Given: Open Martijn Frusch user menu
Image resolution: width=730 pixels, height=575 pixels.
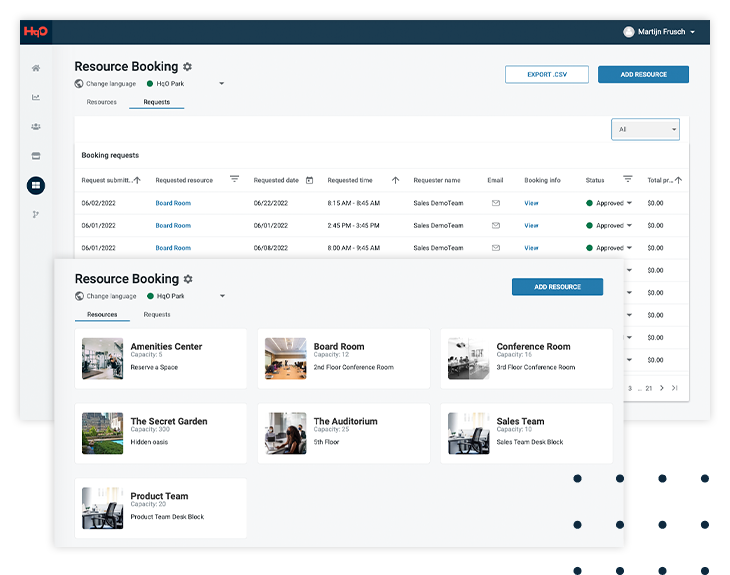Looking at the screenshot, I should click(x=659, y=32).
